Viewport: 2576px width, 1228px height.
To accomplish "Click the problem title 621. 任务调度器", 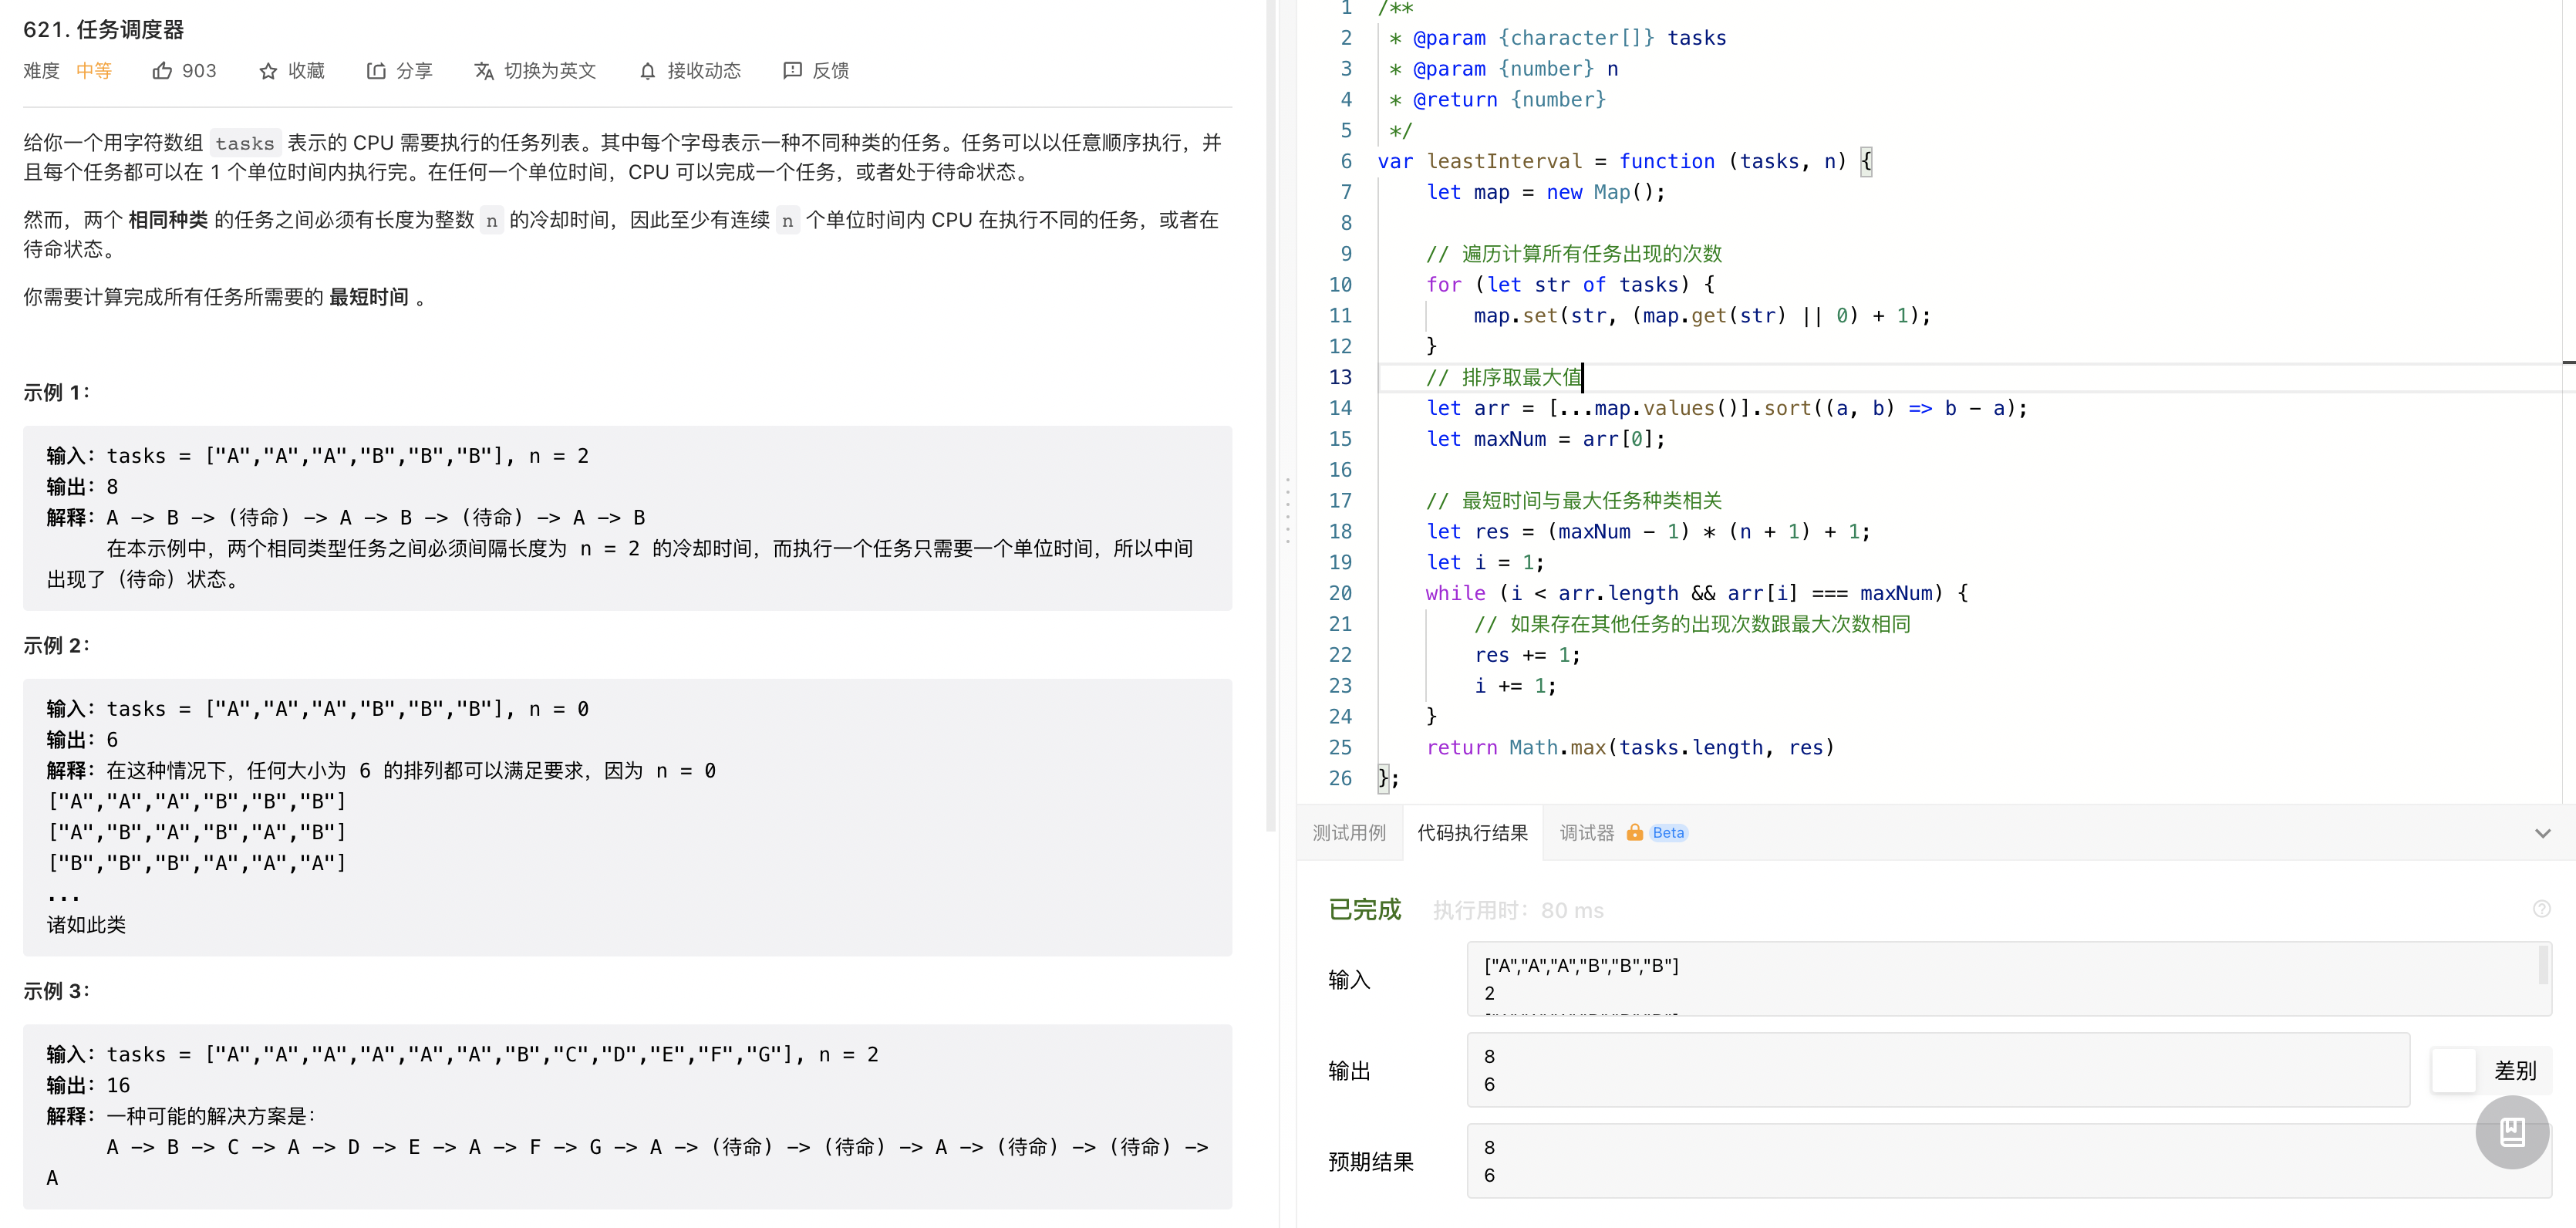I will tap(104, 29).
